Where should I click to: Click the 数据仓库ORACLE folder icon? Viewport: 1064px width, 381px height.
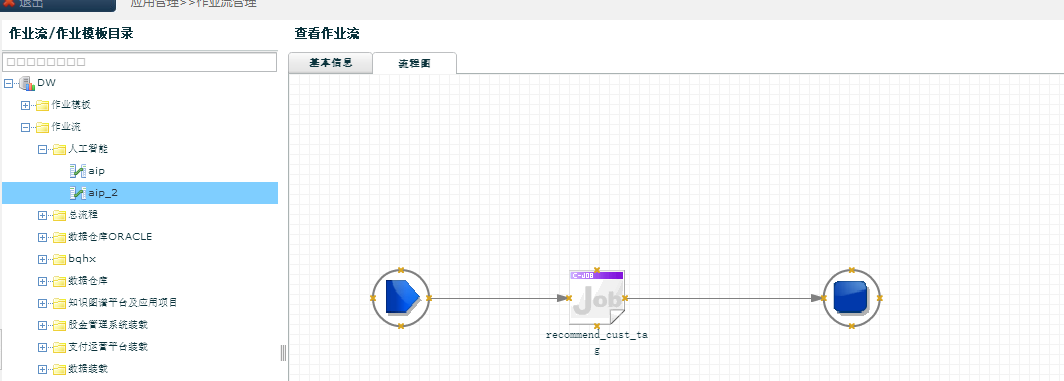coord(60,237)
